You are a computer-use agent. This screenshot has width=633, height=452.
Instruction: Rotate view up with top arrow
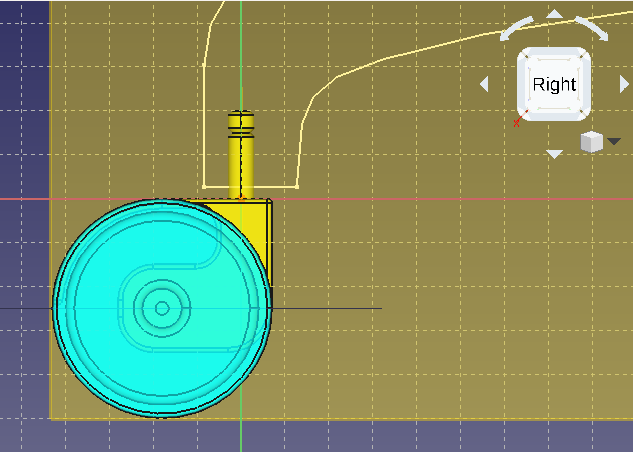click(x=554, y=15)
